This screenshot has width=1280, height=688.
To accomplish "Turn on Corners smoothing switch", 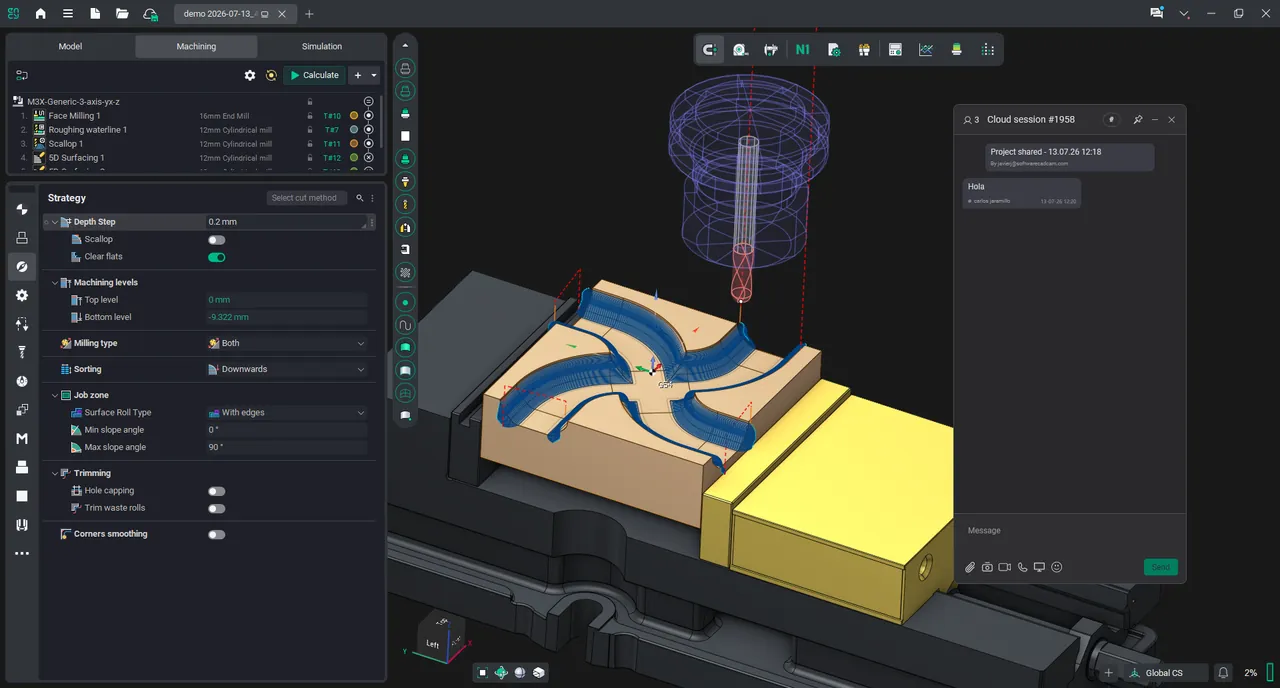I will pyautogui.click(x=216, y=534).
